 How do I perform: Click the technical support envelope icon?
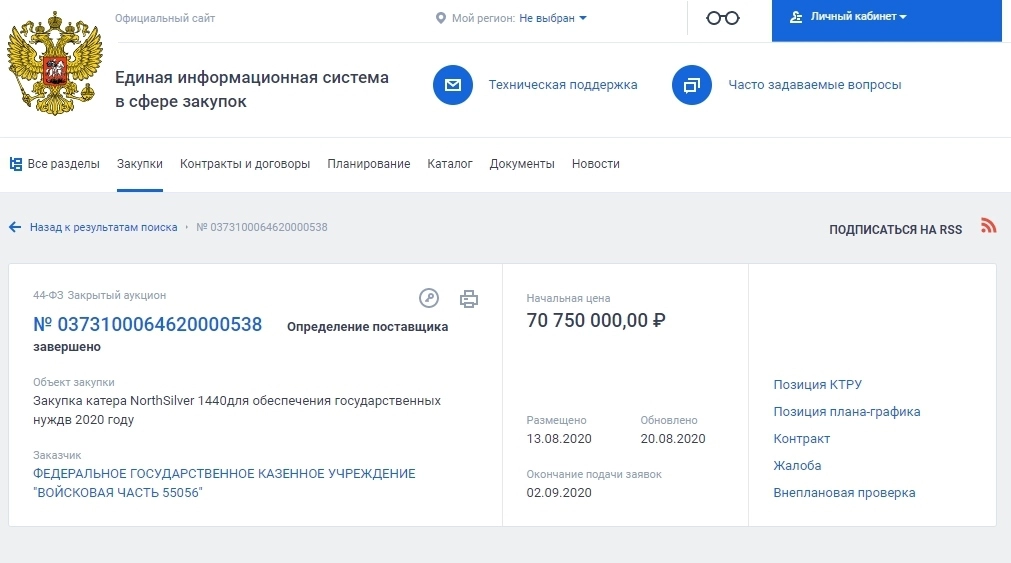tap(452, 85)
